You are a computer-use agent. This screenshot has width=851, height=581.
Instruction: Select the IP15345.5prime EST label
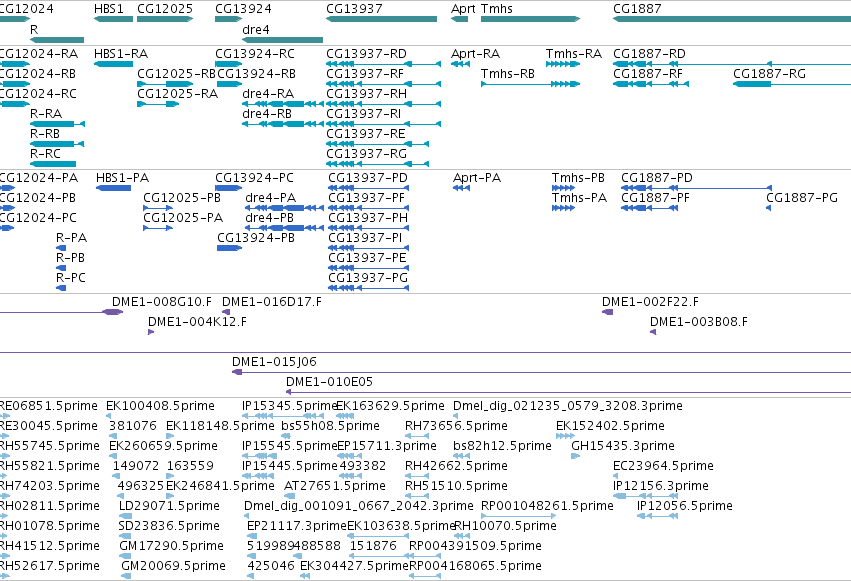click(290, 406)
